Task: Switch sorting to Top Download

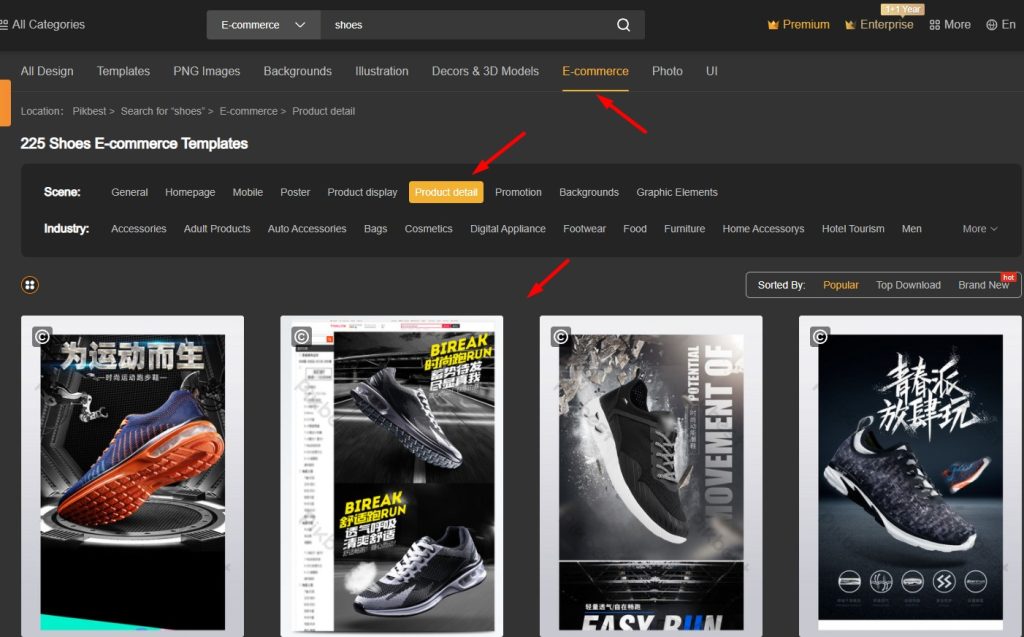Action: [908, 285]
